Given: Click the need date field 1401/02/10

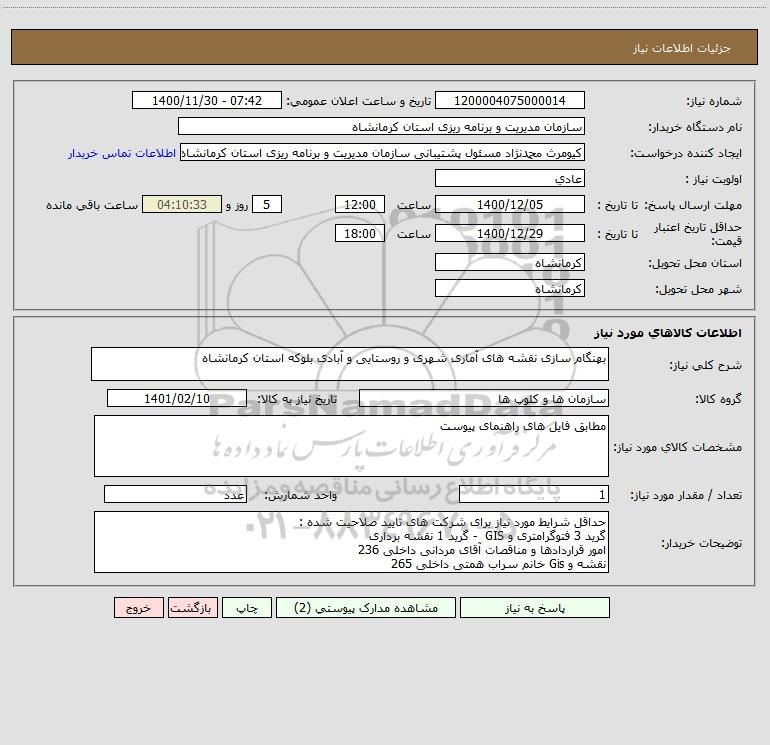Looking at the screenshot, I should point(177,398).
